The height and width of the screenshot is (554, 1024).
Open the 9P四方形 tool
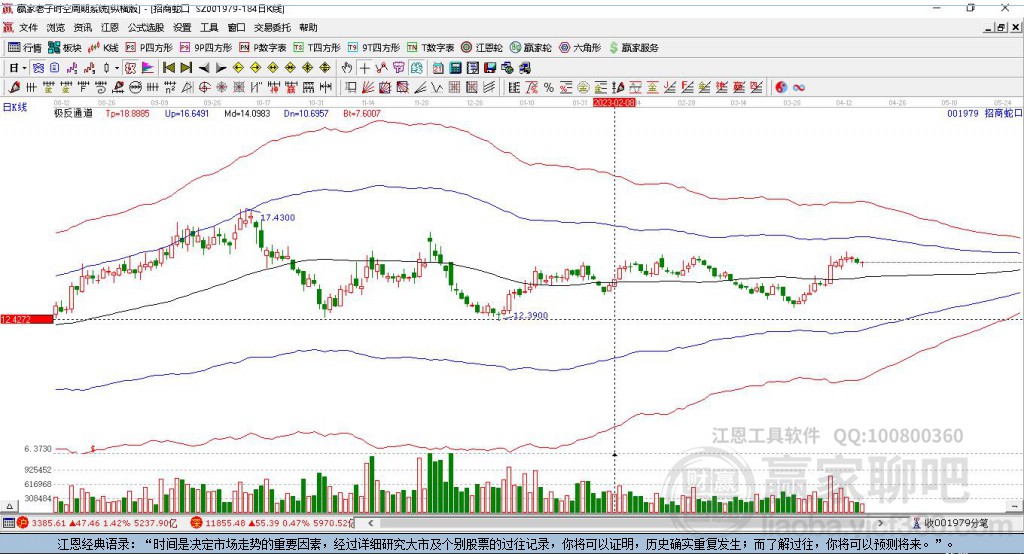tap(206, 48)
